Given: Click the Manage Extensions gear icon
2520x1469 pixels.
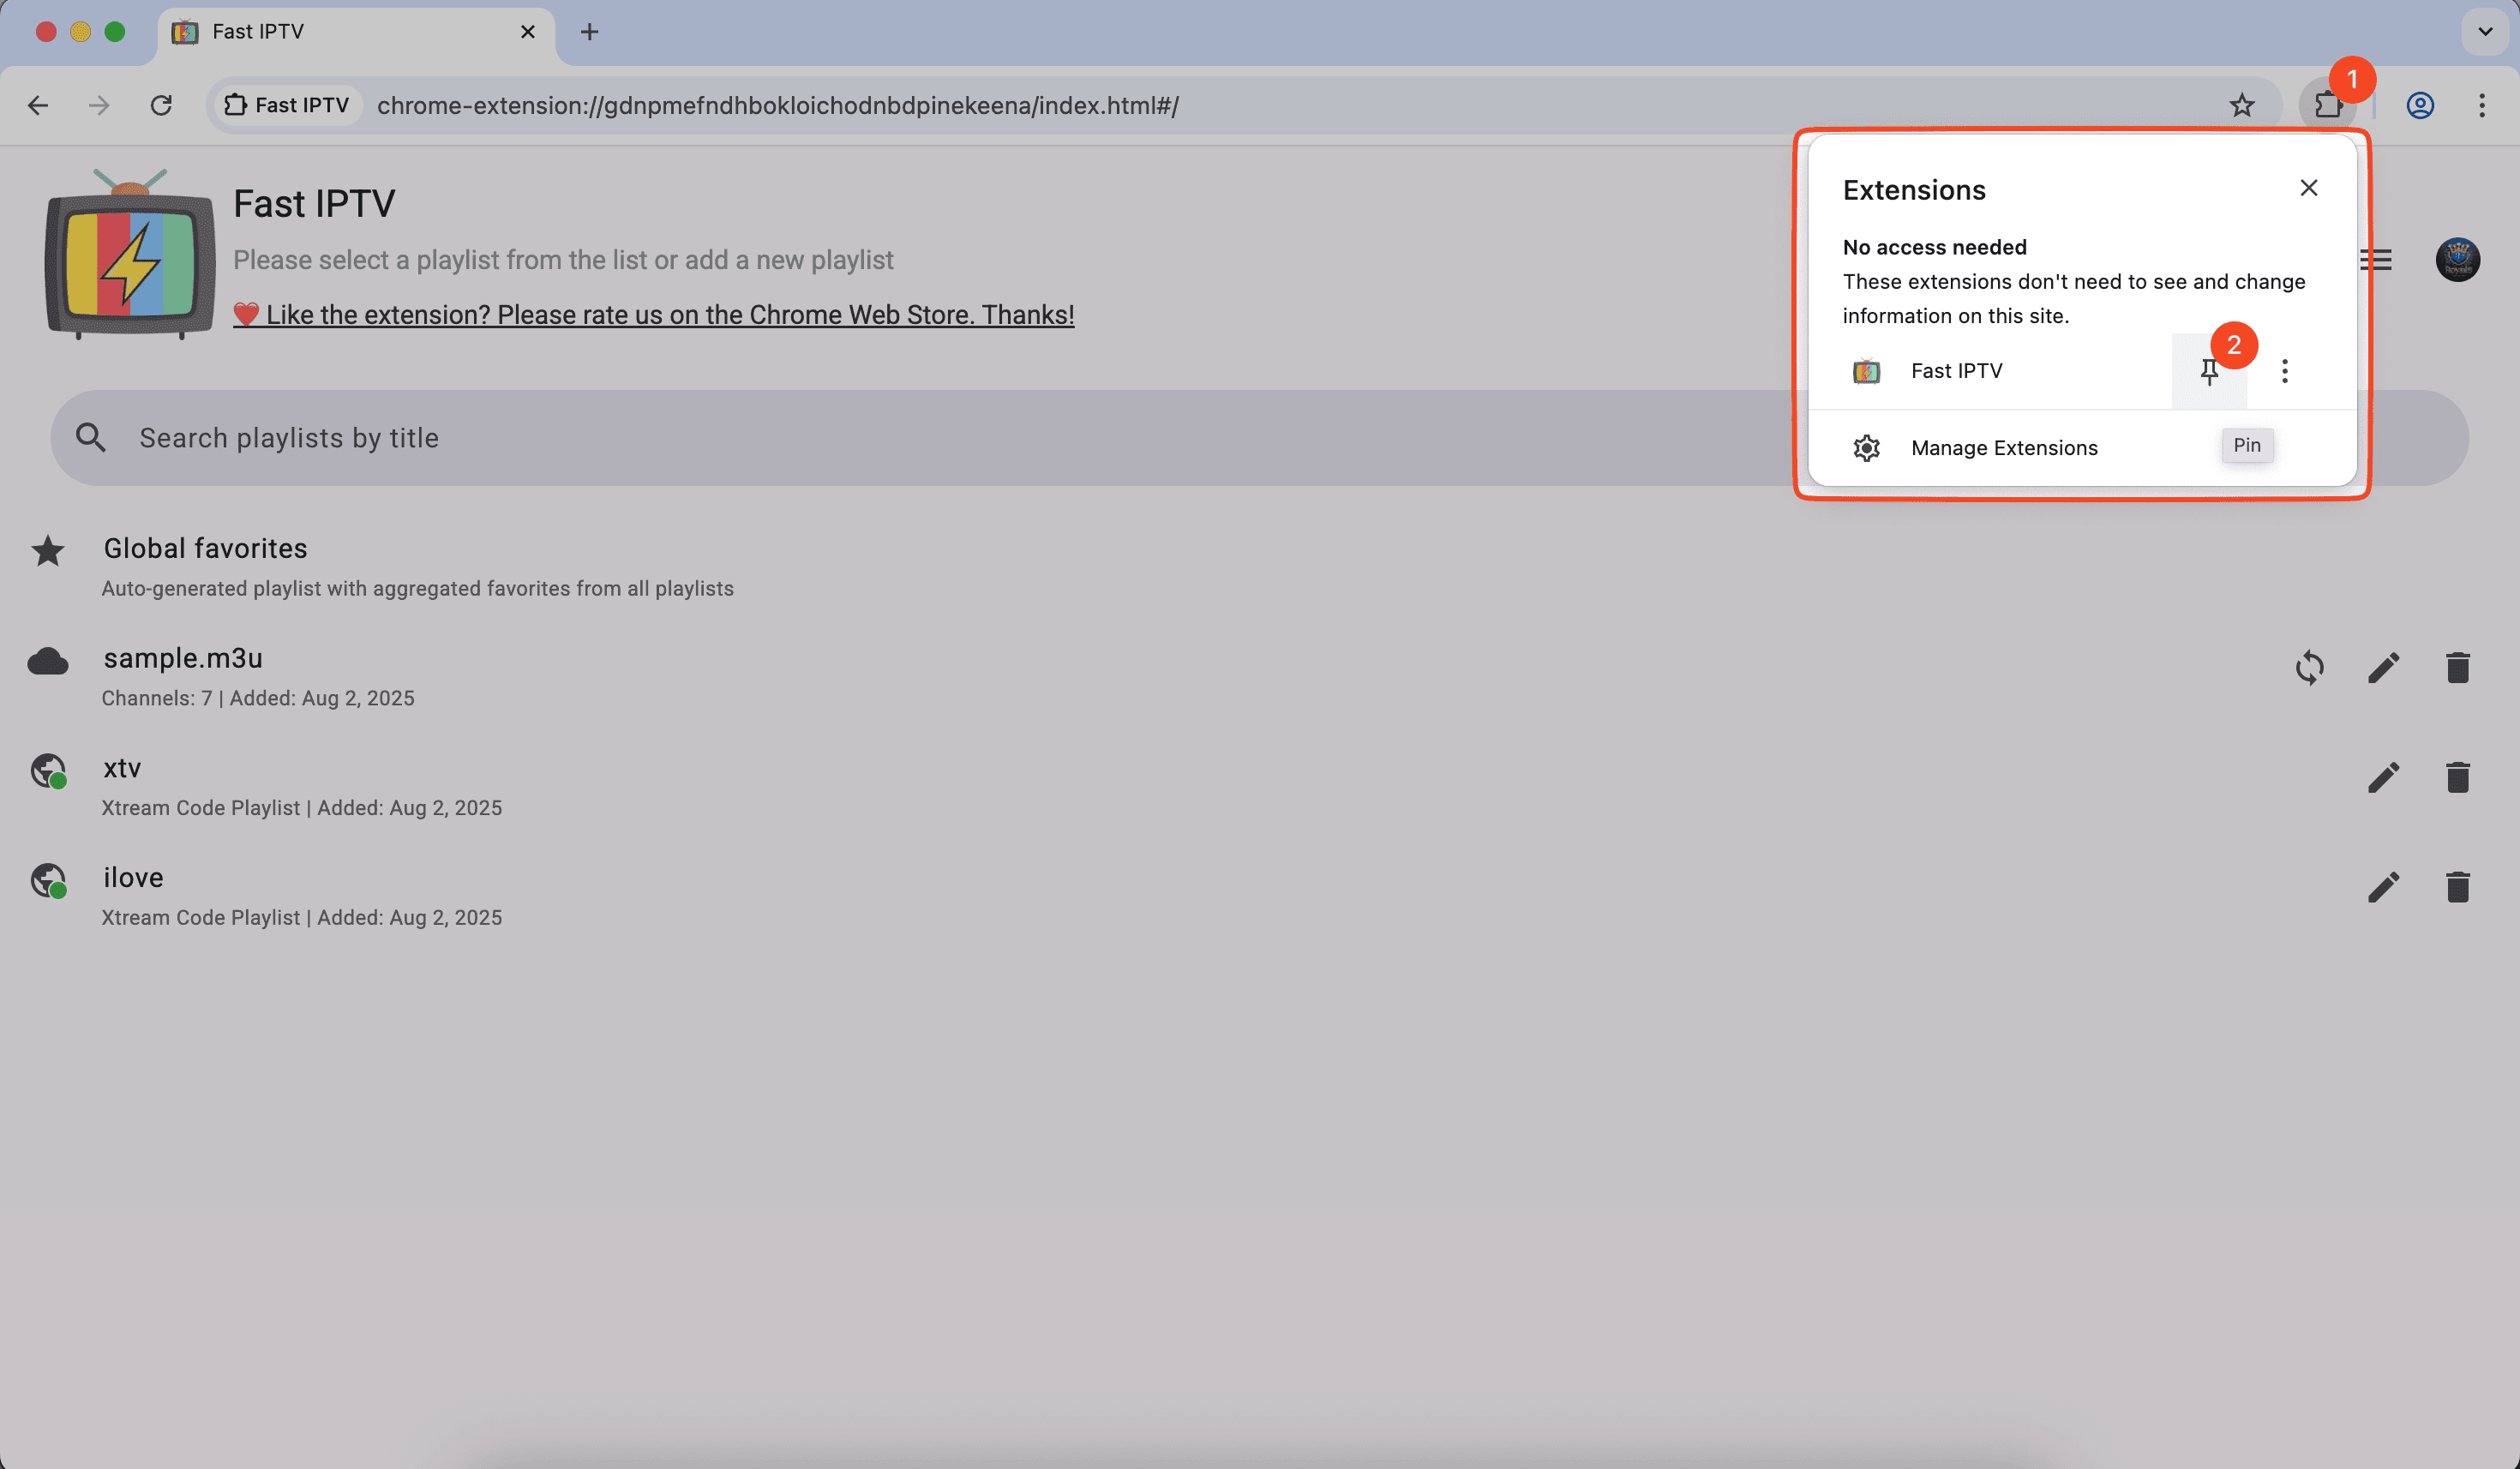Looking at the screenshot, I should (x=1866, y=448).
